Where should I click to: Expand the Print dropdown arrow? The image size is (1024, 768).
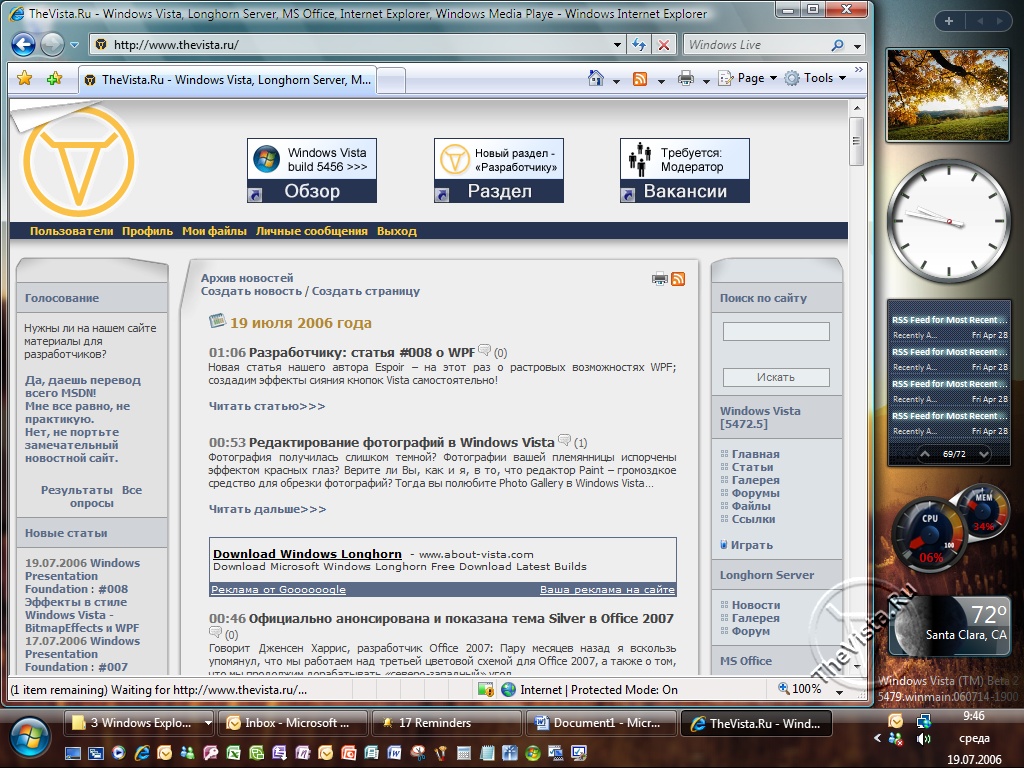pyautogui.click(x=706, y=80)
